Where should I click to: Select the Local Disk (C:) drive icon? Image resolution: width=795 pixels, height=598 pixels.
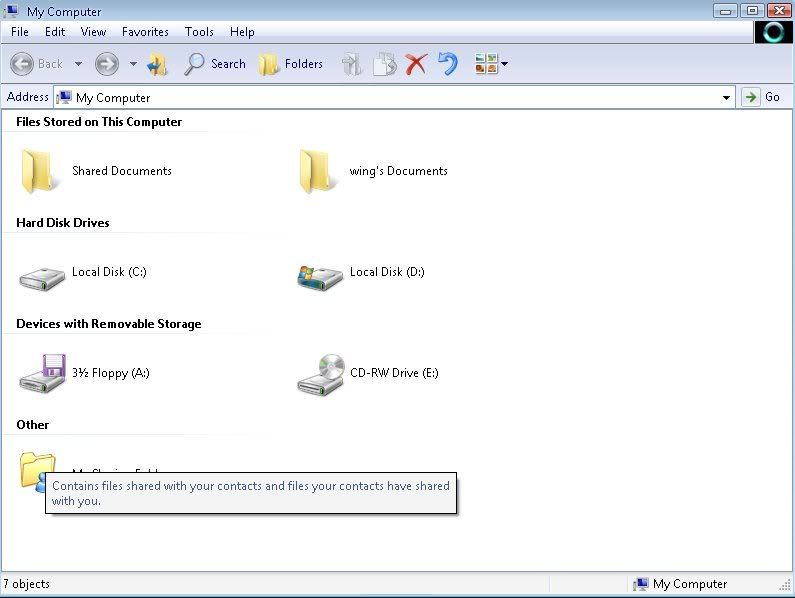tap(42, 275)
